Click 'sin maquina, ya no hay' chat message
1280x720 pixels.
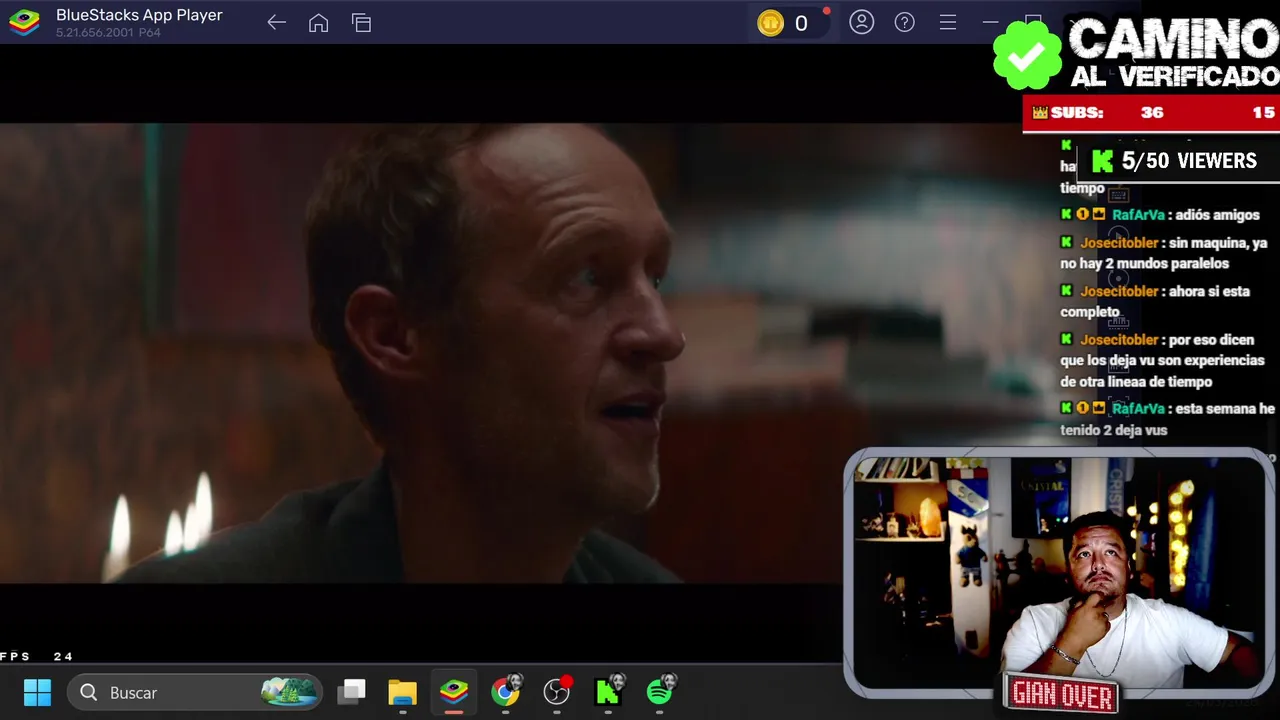pos(1164,253)
